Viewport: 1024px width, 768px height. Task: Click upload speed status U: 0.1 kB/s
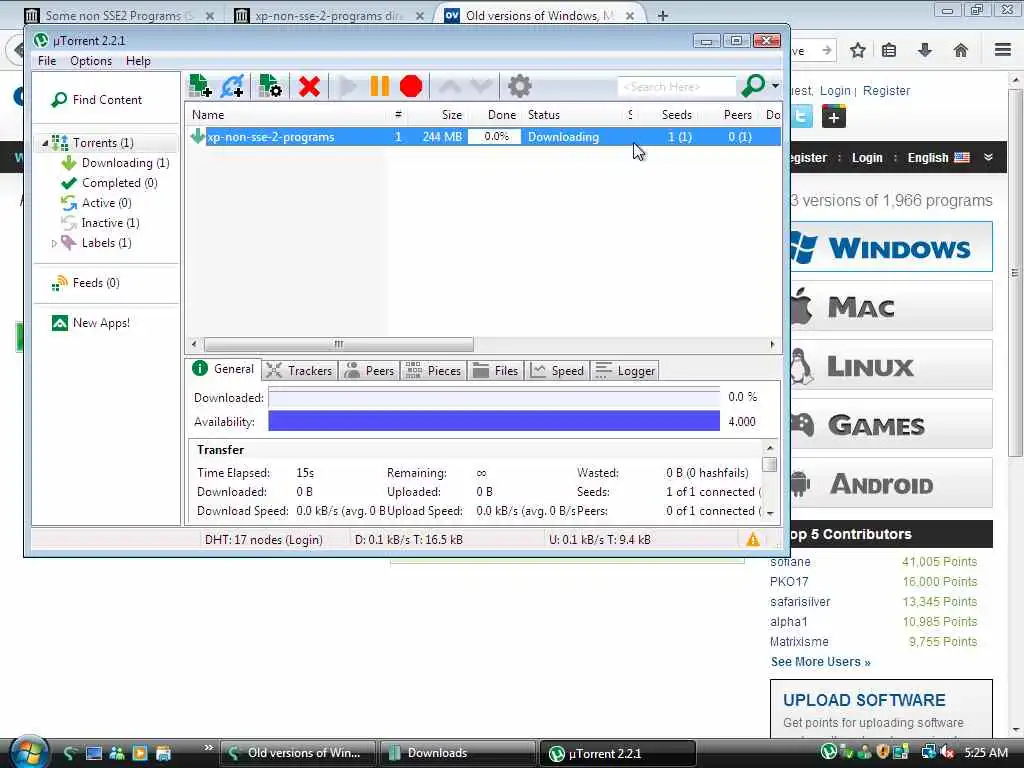[600, 540]
